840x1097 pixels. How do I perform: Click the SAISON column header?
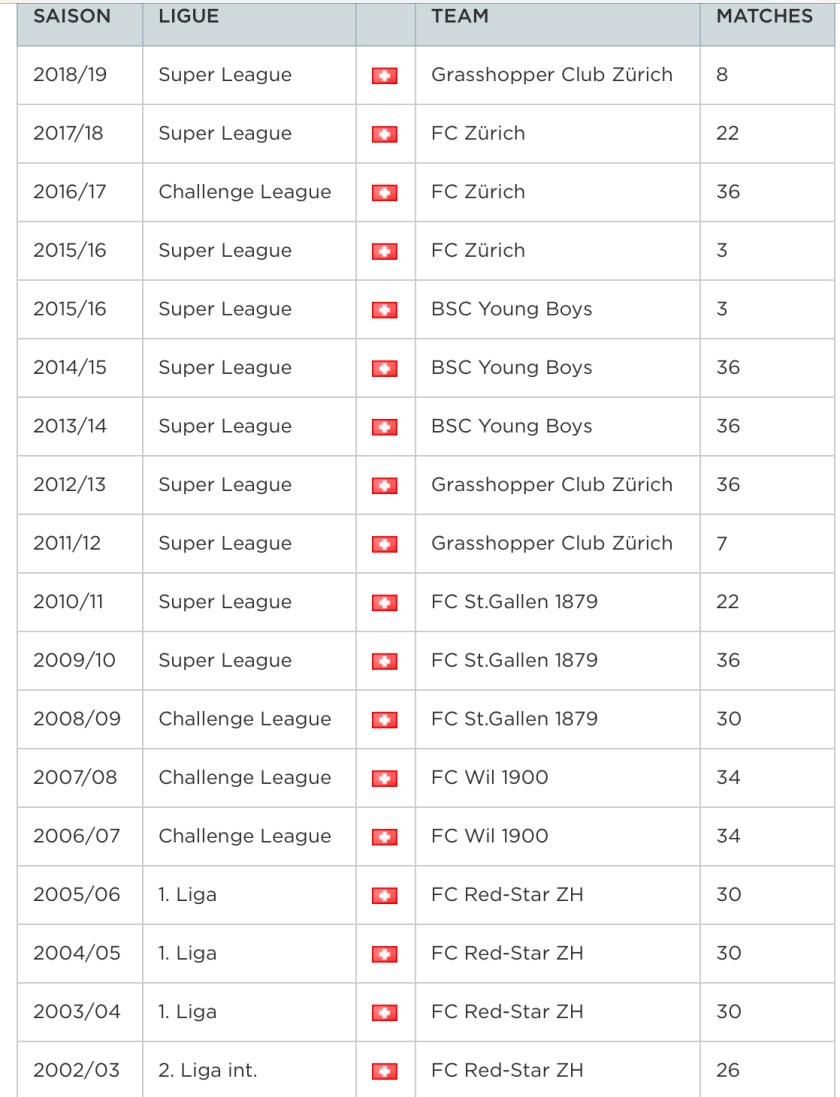(x=72, y=17)
